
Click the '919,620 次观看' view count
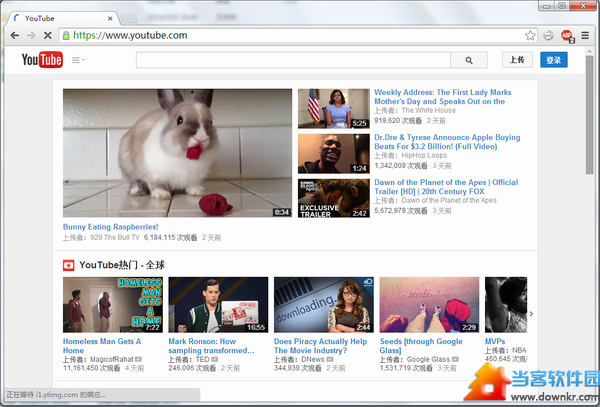click(x=398, y=121)
